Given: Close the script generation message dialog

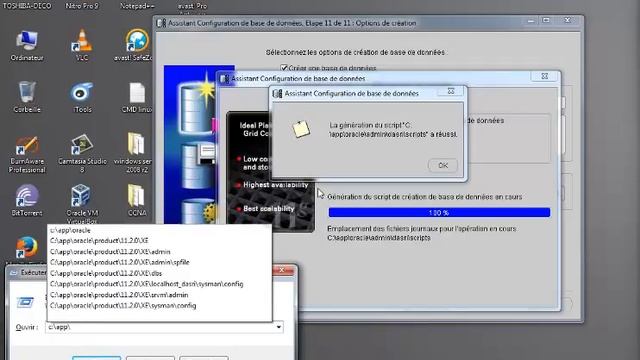Looking at the screenshot, I should 451,91.
